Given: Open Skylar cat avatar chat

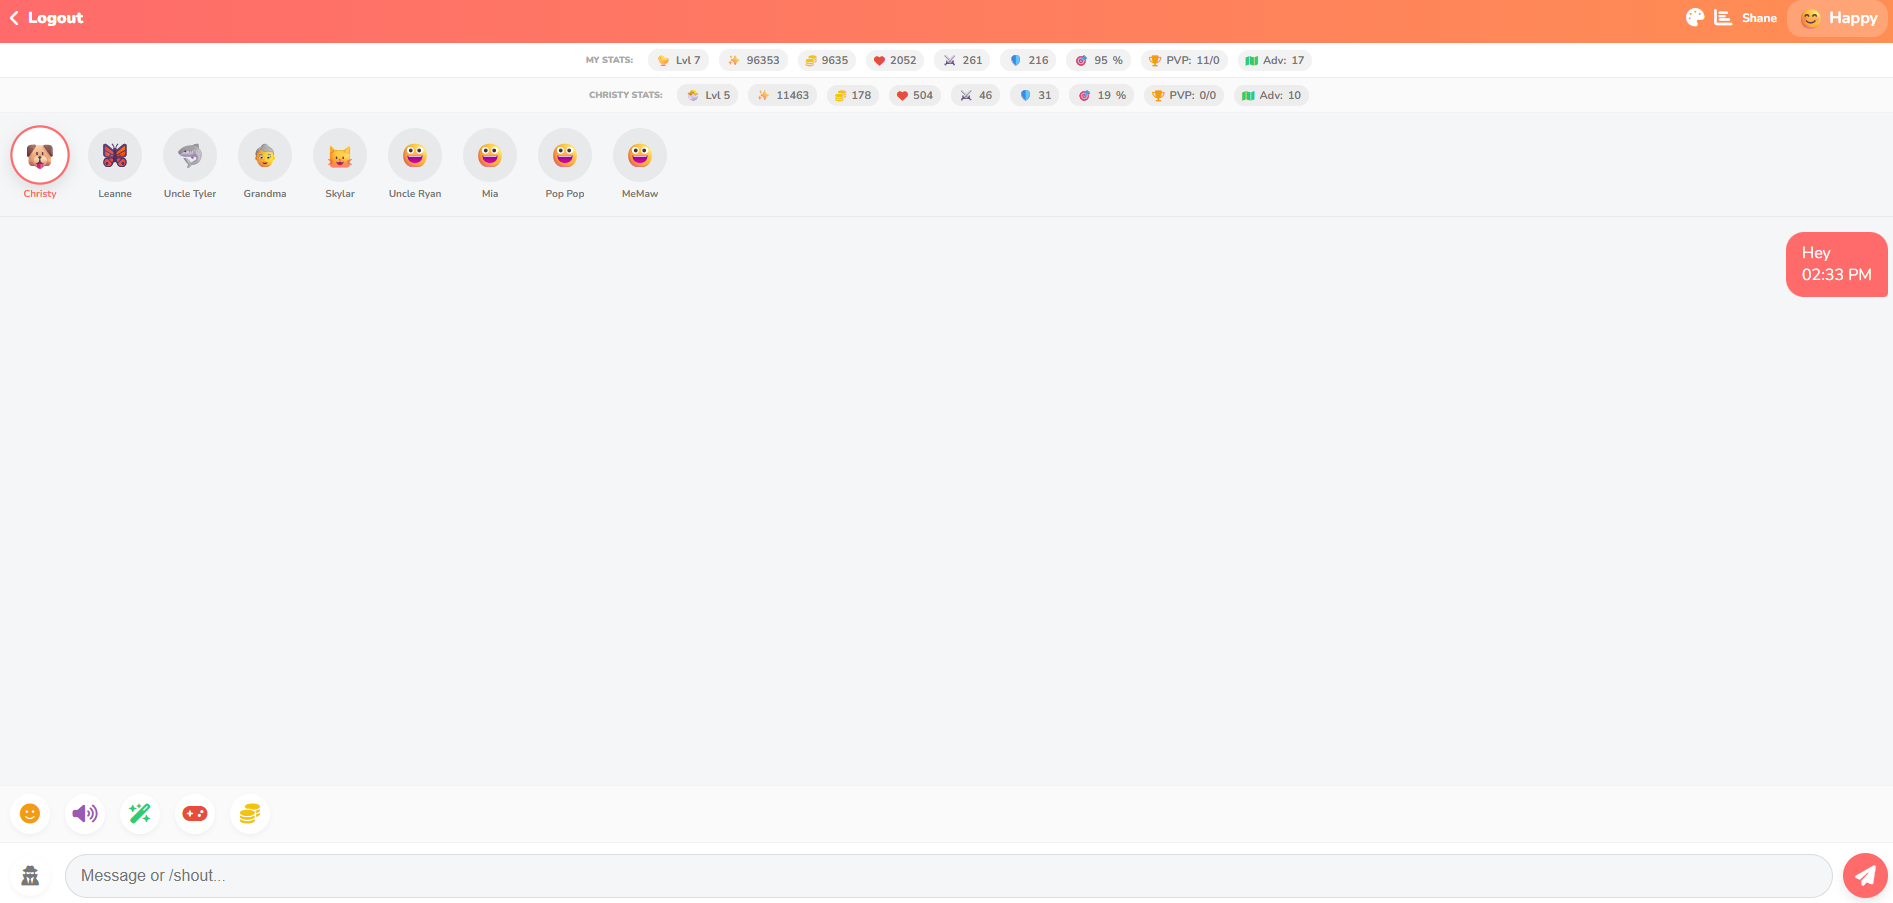Looking at the screenshot, I should coord(340,155).
